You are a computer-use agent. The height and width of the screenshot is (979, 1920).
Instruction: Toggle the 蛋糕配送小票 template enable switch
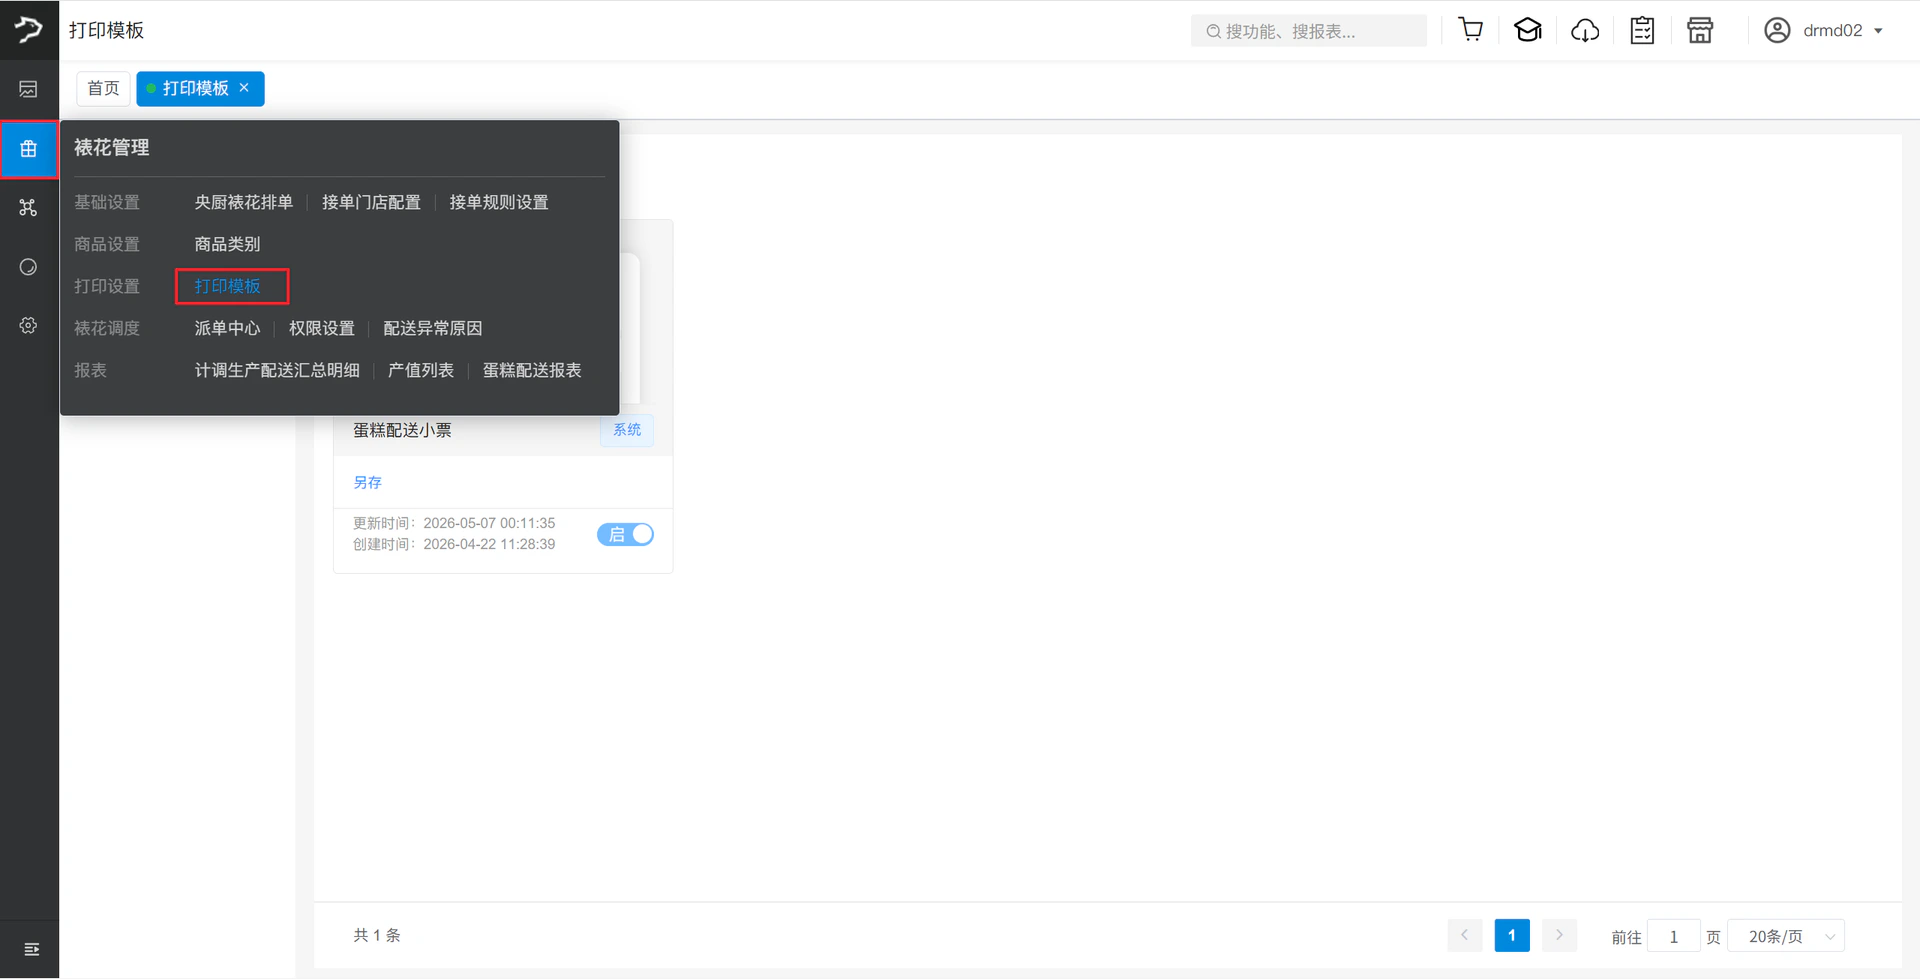tap(626, 534)
